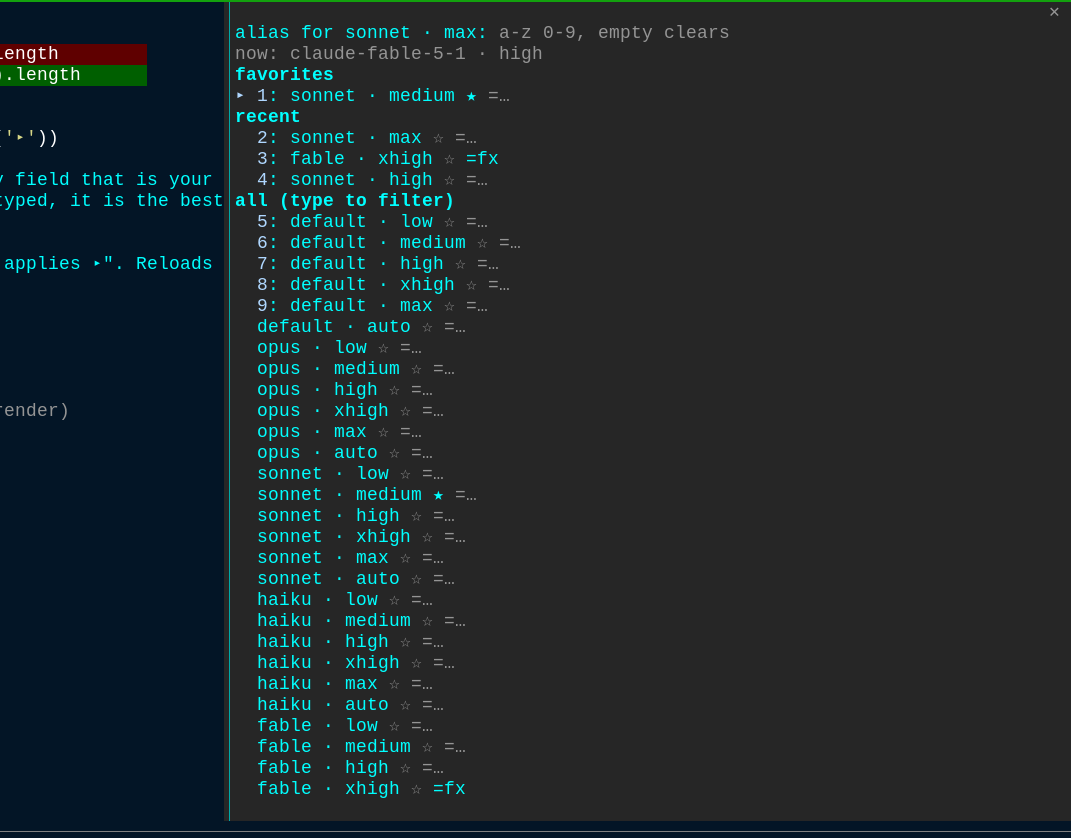Toggle star on opus high

coord(394,390)
